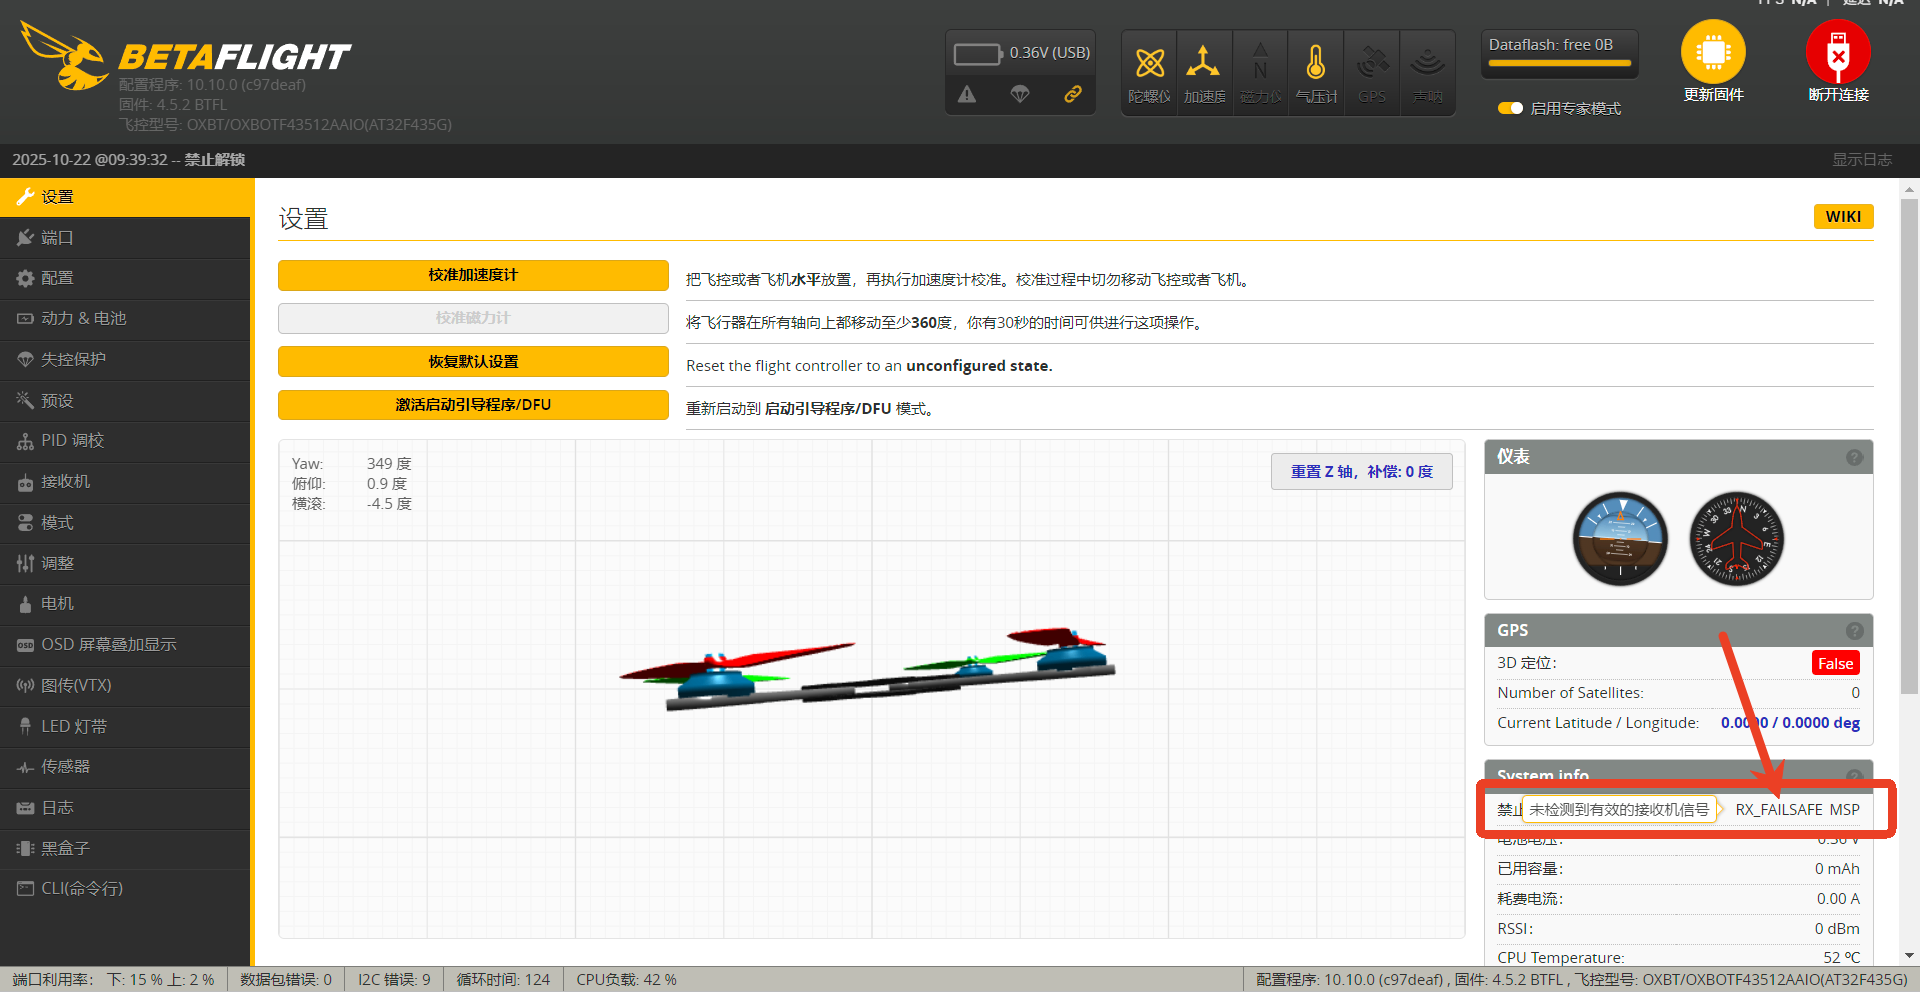Click the restore default settings button
Image resolution: width=1920 pixels, height=992 pixels.
pos(473,362)
